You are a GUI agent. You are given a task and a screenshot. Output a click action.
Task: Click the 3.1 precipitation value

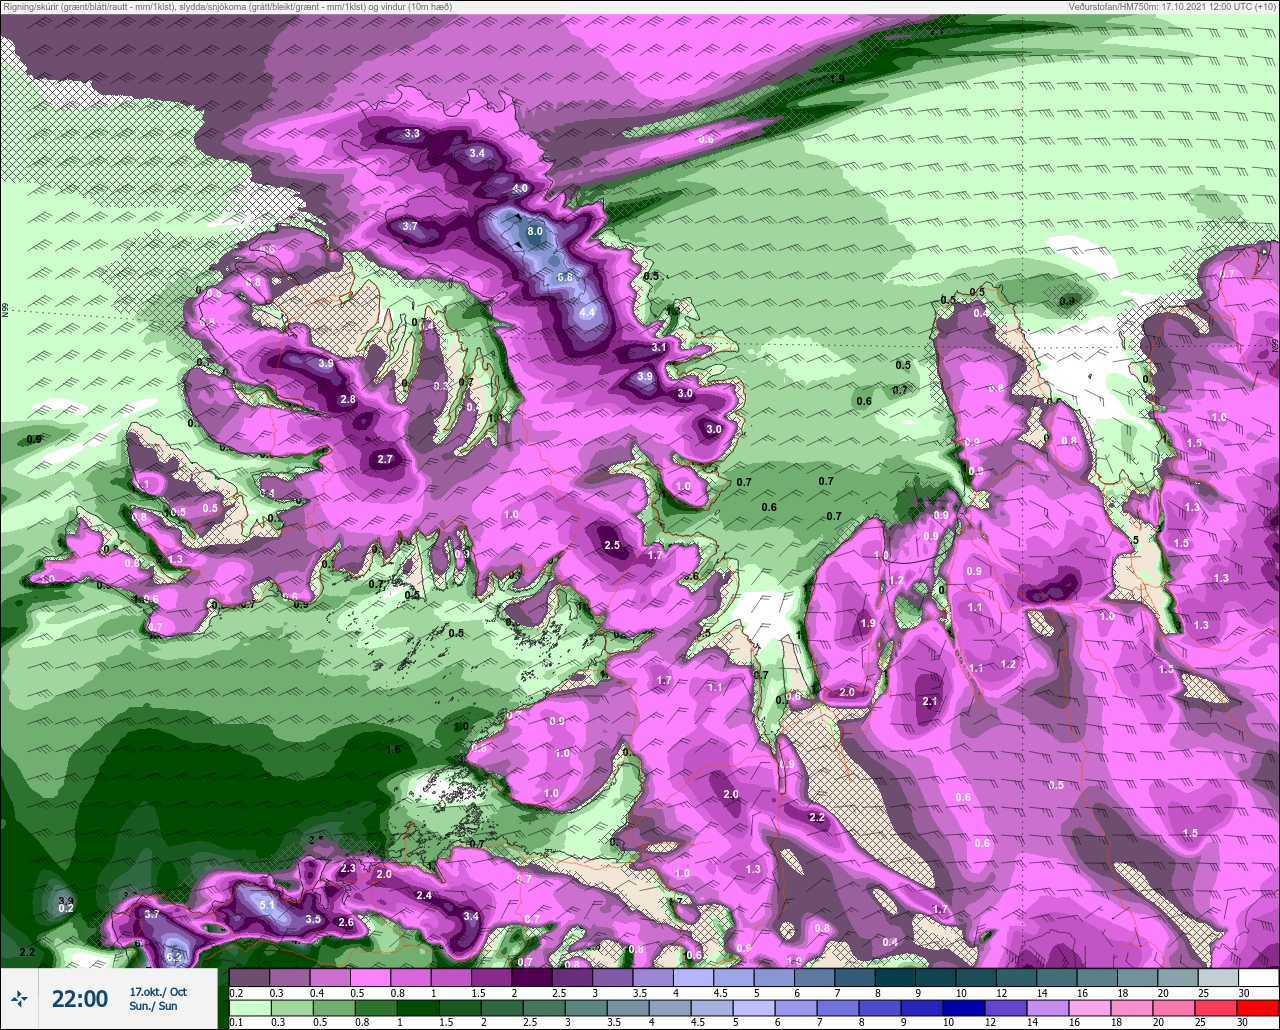[x=659, y=347]
